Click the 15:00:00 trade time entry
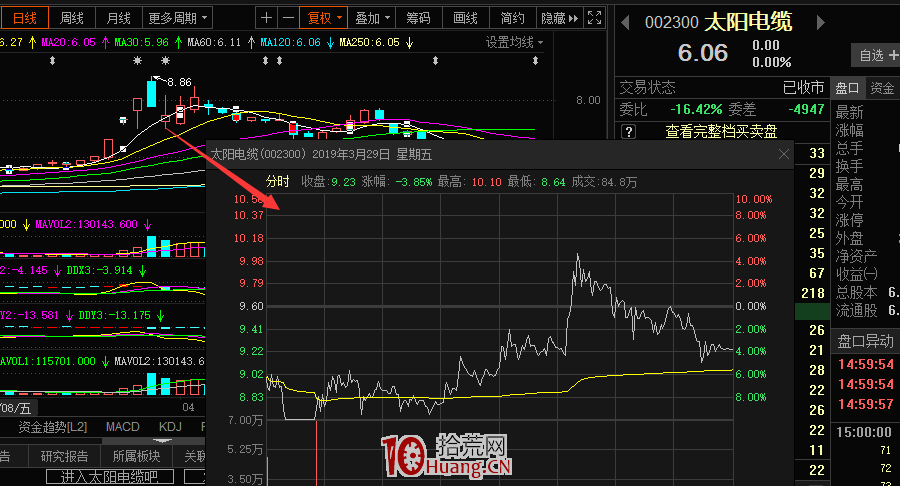Screen dimensions: 900x486 (x=864, y=431)
